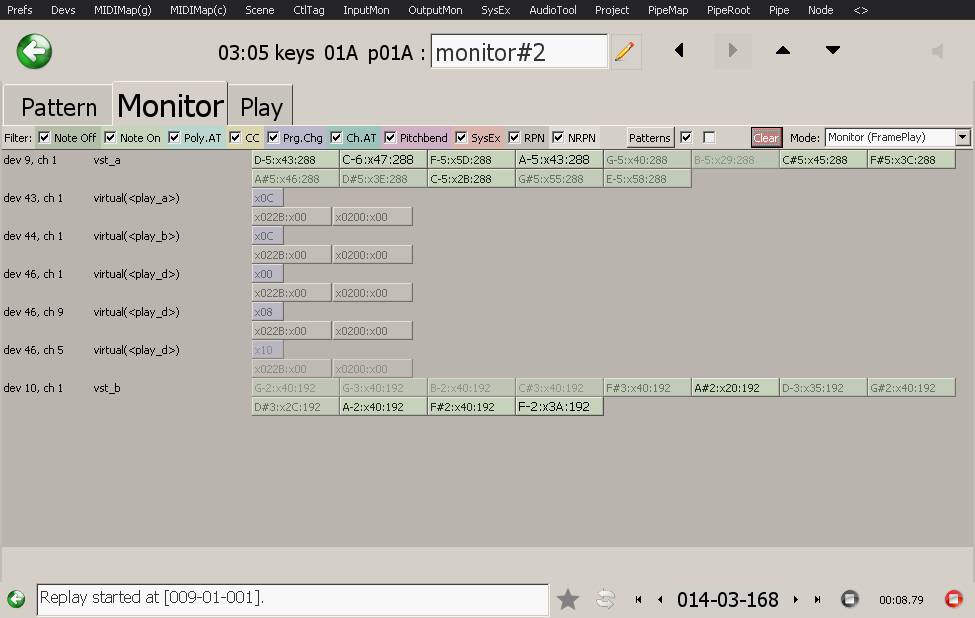Disable the Note Off filter checkbox
The image size is (975, 618).
(x=44, y=137)
